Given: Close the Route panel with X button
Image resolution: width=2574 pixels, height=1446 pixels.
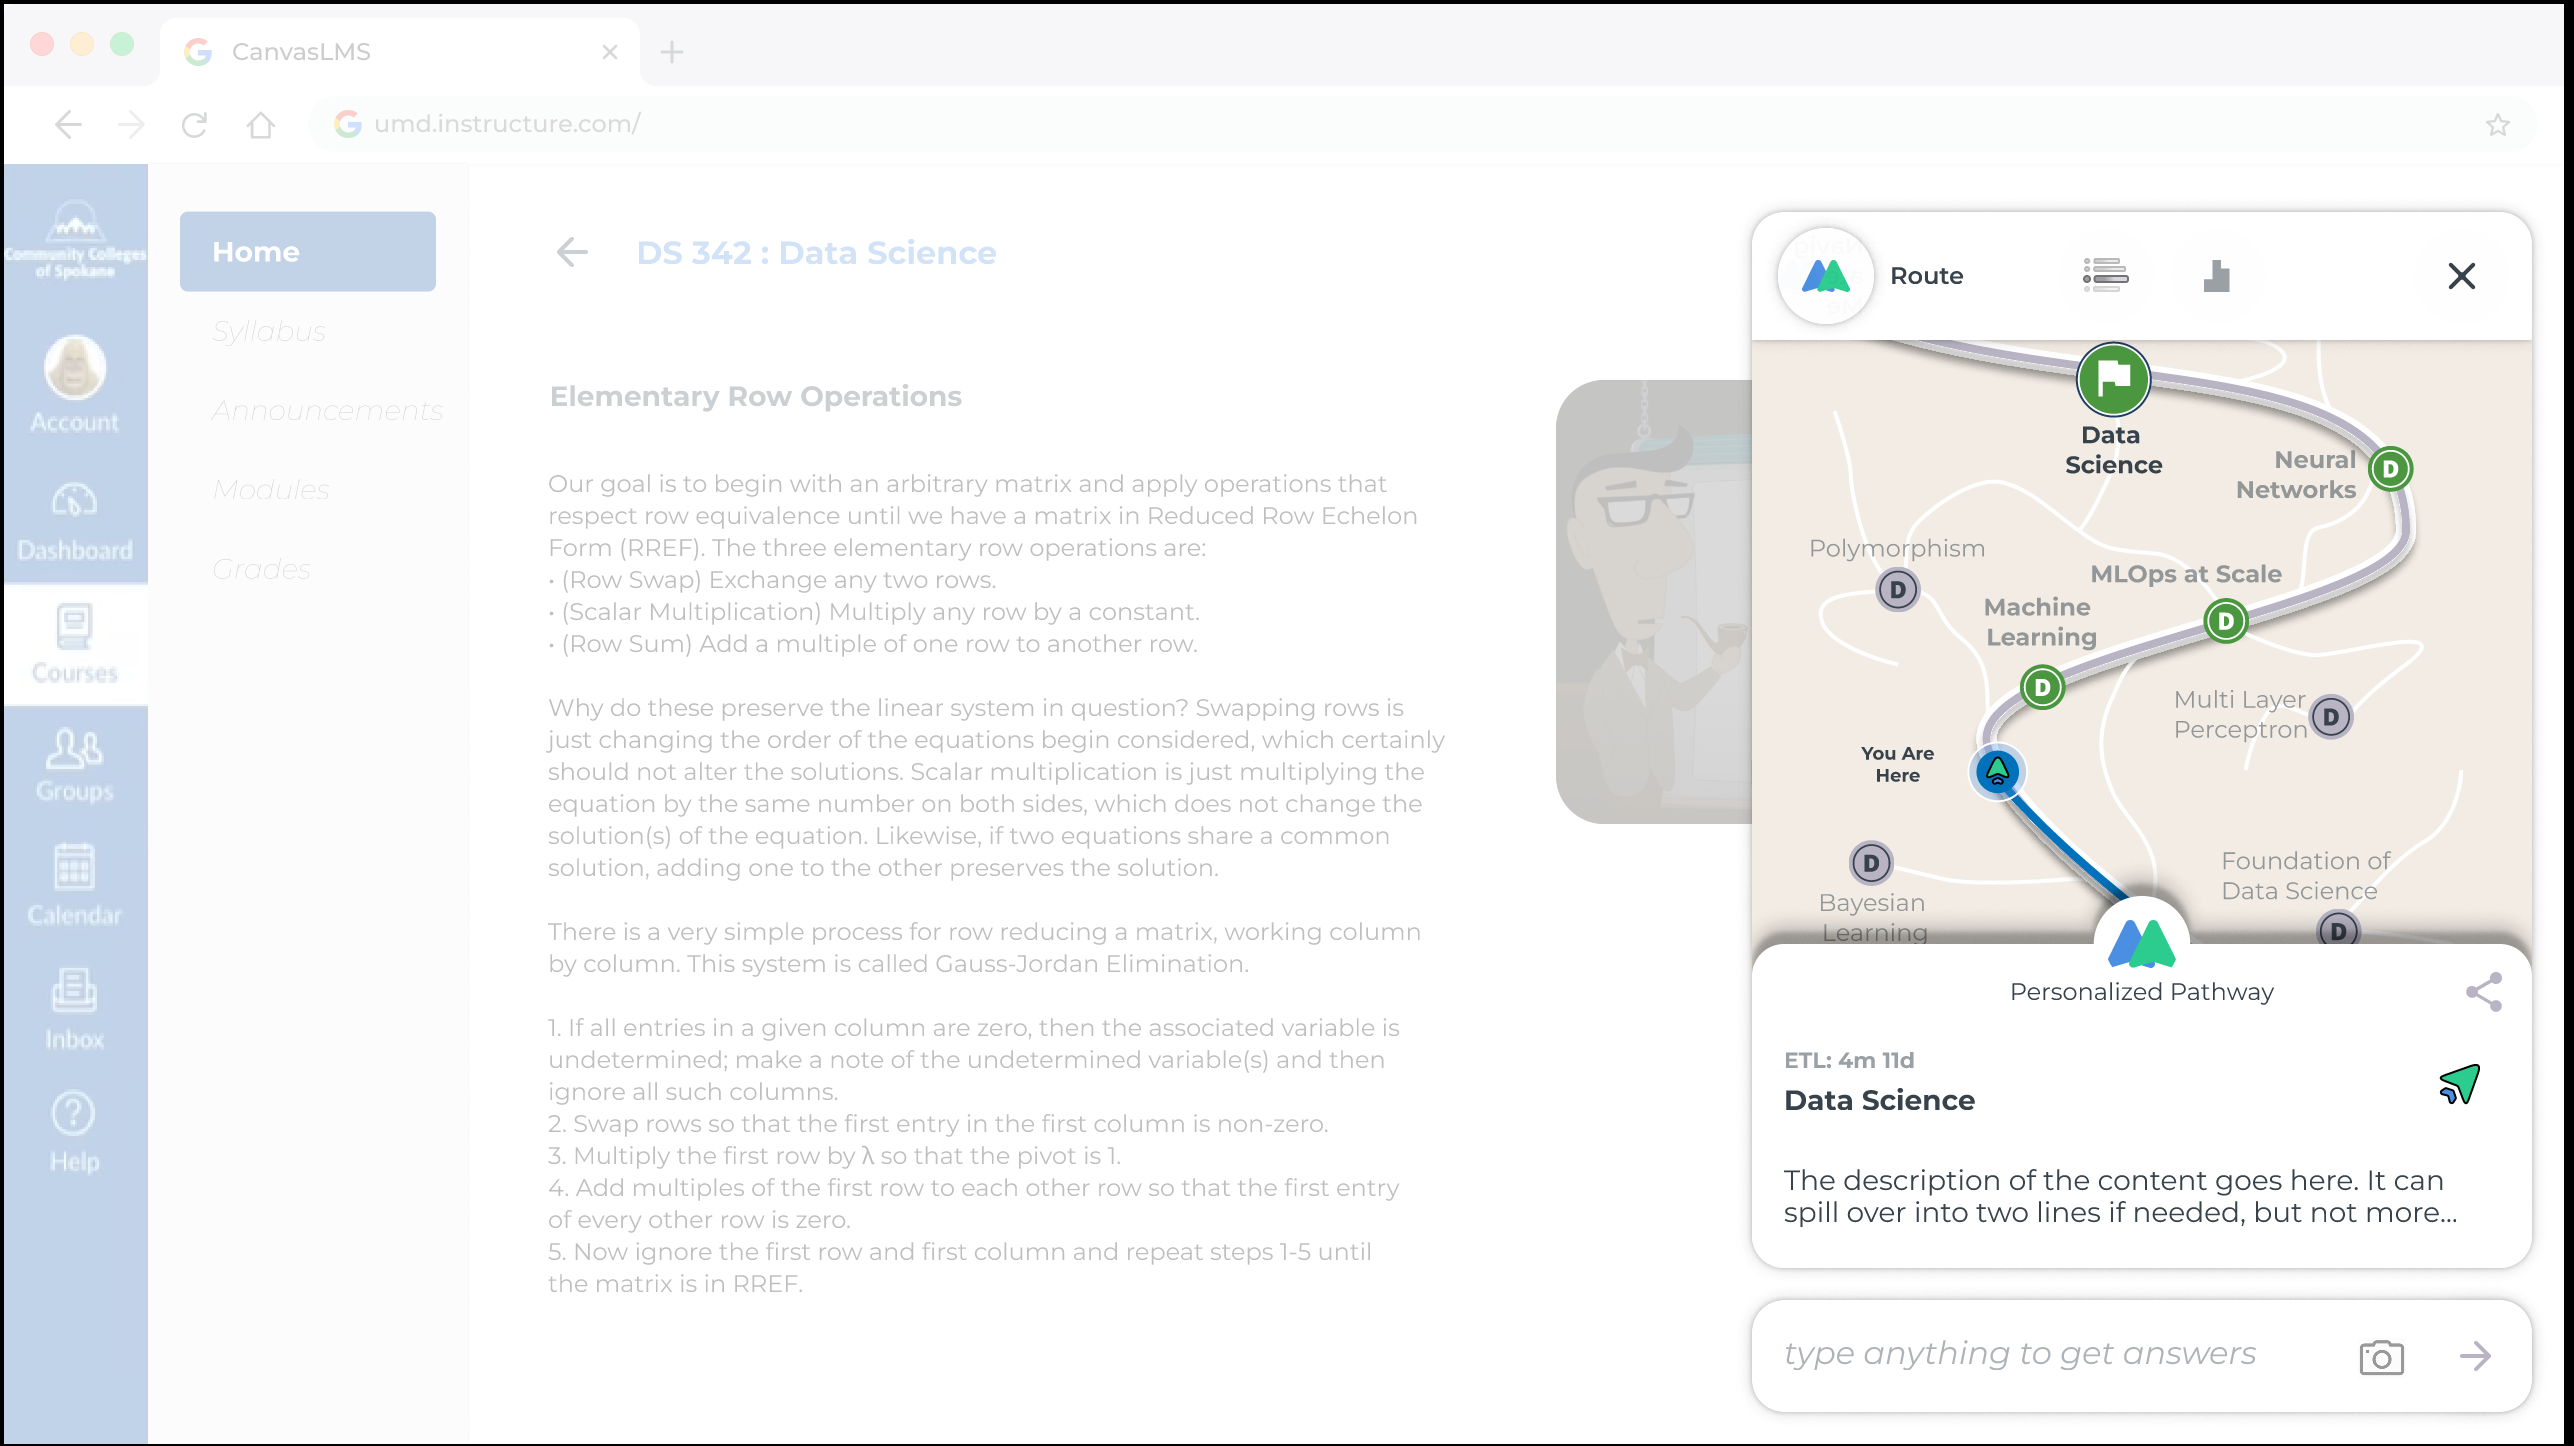Looking at the screenshot, I should 2463,276.
